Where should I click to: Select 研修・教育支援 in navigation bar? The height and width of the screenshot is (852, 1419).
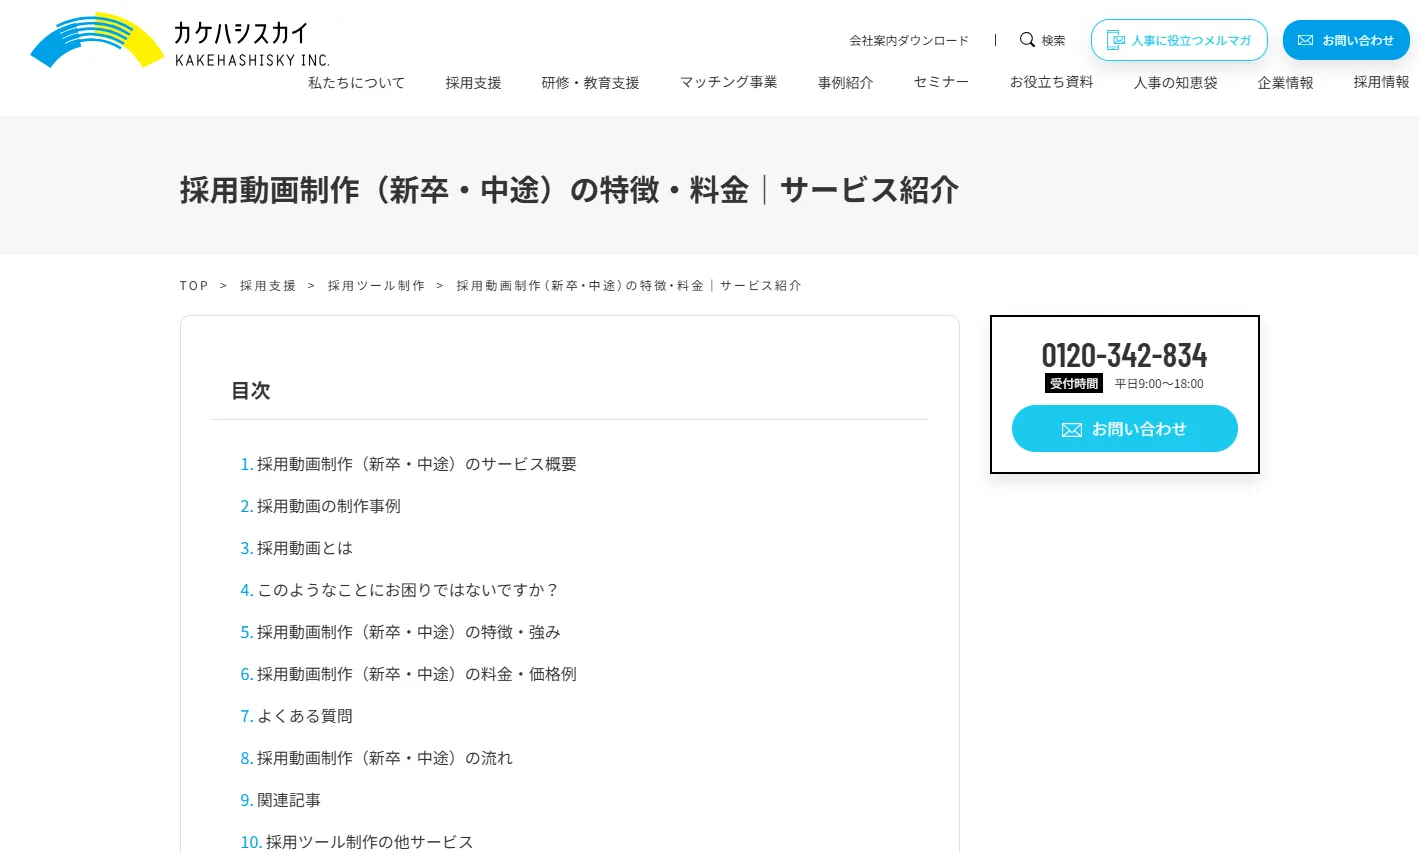coord(590,83)
